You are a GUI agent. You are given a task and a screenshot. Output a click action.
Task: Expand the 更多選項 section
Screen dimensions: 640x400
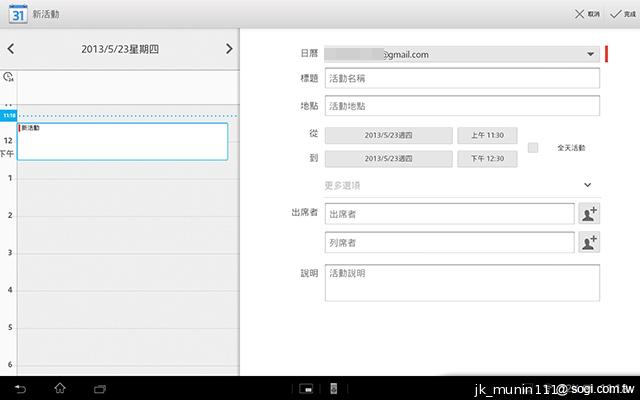coord(462,185)
